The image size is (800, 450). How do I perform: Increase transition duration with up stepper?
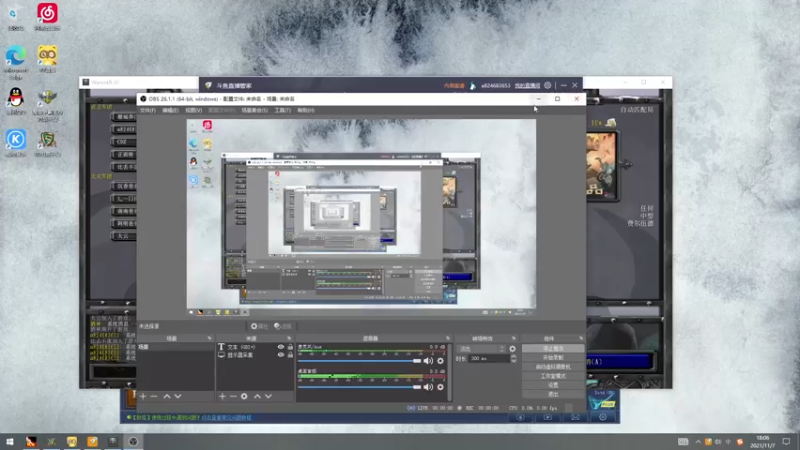513,357
